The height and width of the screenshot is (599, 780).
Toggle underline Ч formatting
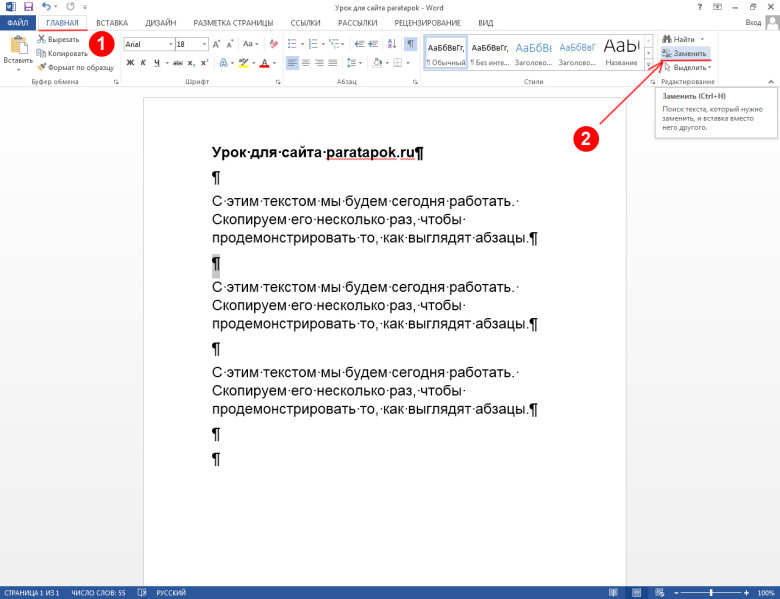pos(157,63)
